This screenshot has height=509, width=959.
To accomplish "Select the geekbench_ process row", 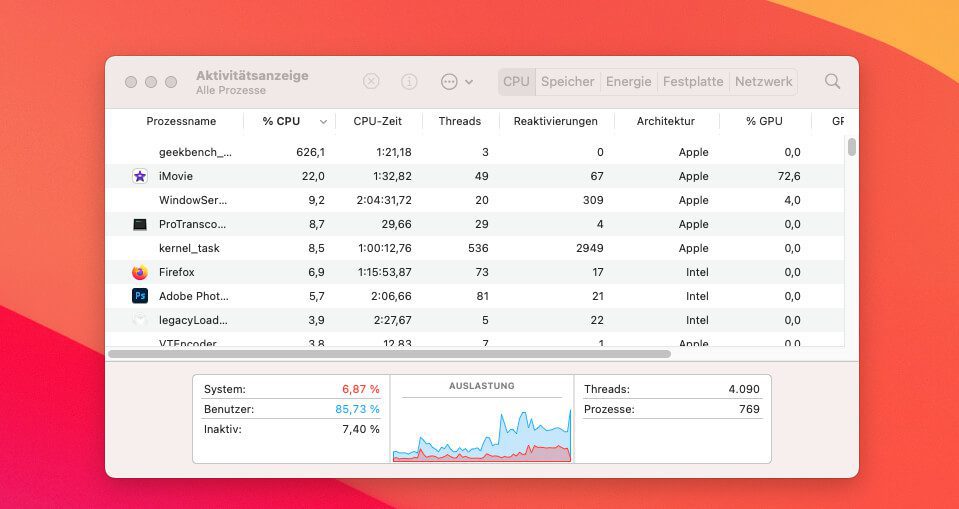I will coord(475,152).
